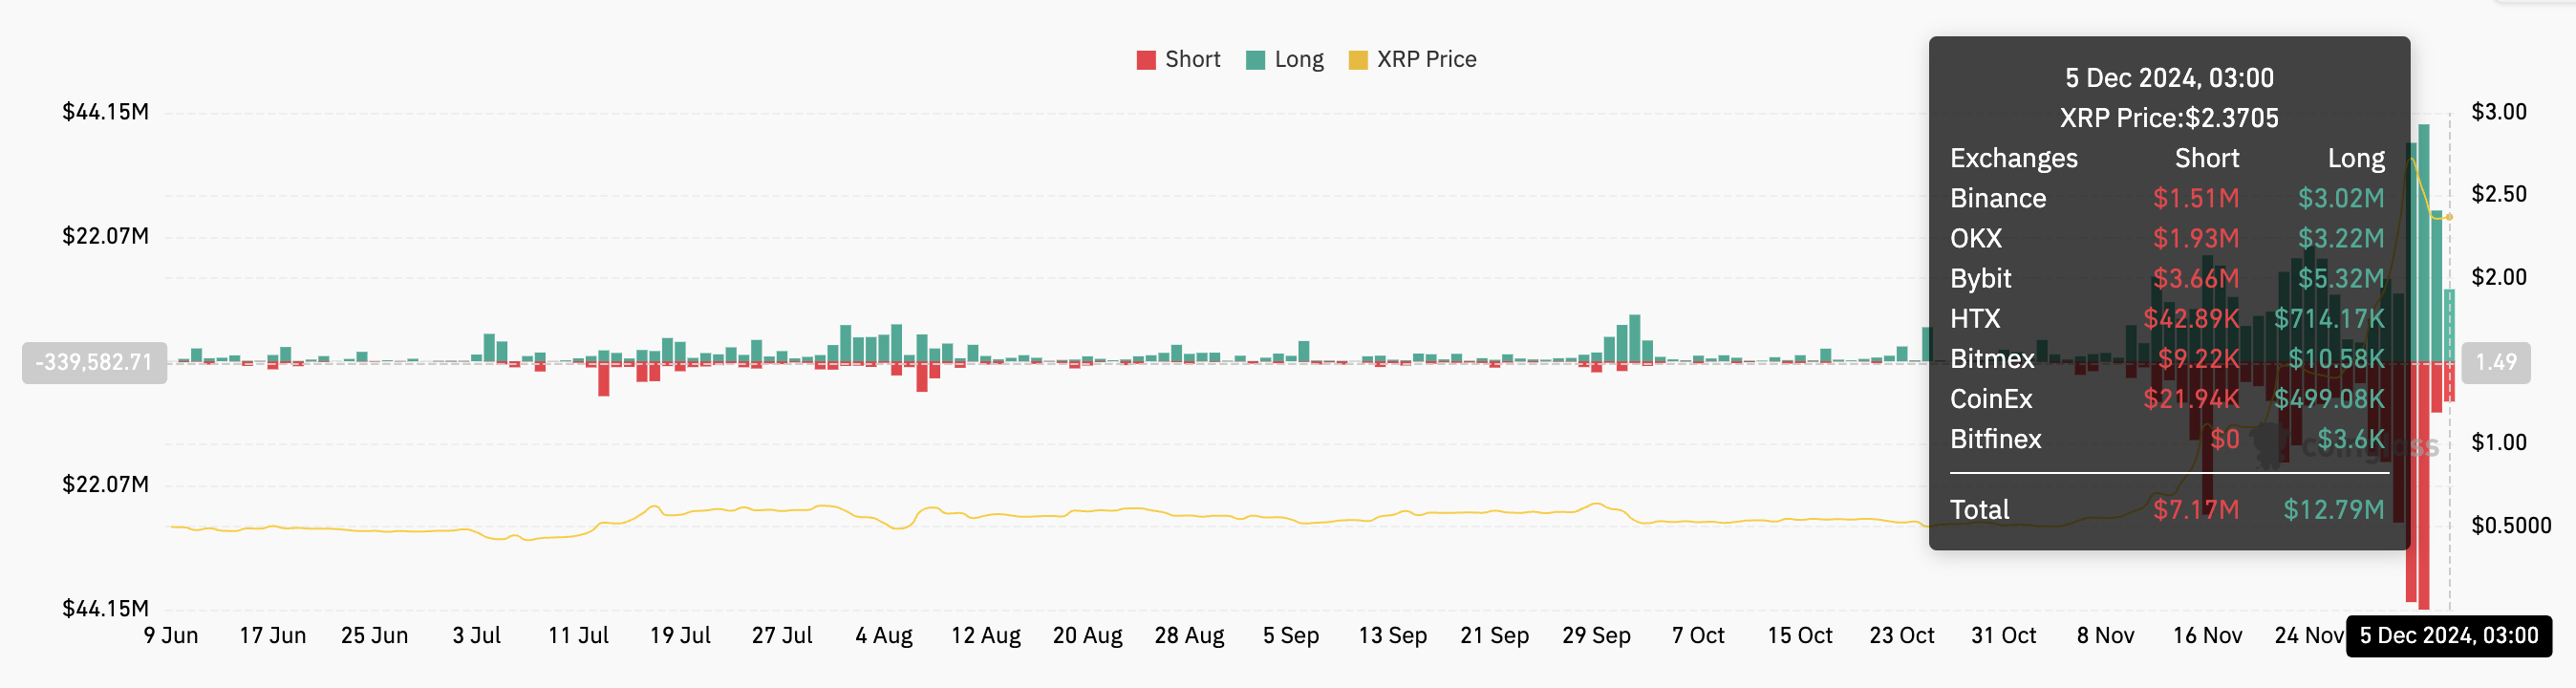Click the $3.00 right axis price label

(x=2498, y=111)
